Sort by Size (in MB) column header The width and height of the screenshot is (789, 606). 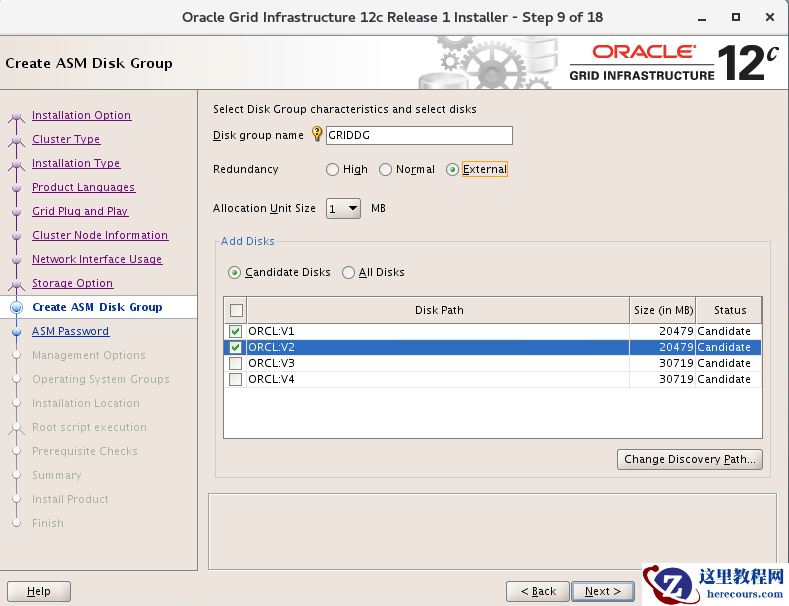pos(663,311)
